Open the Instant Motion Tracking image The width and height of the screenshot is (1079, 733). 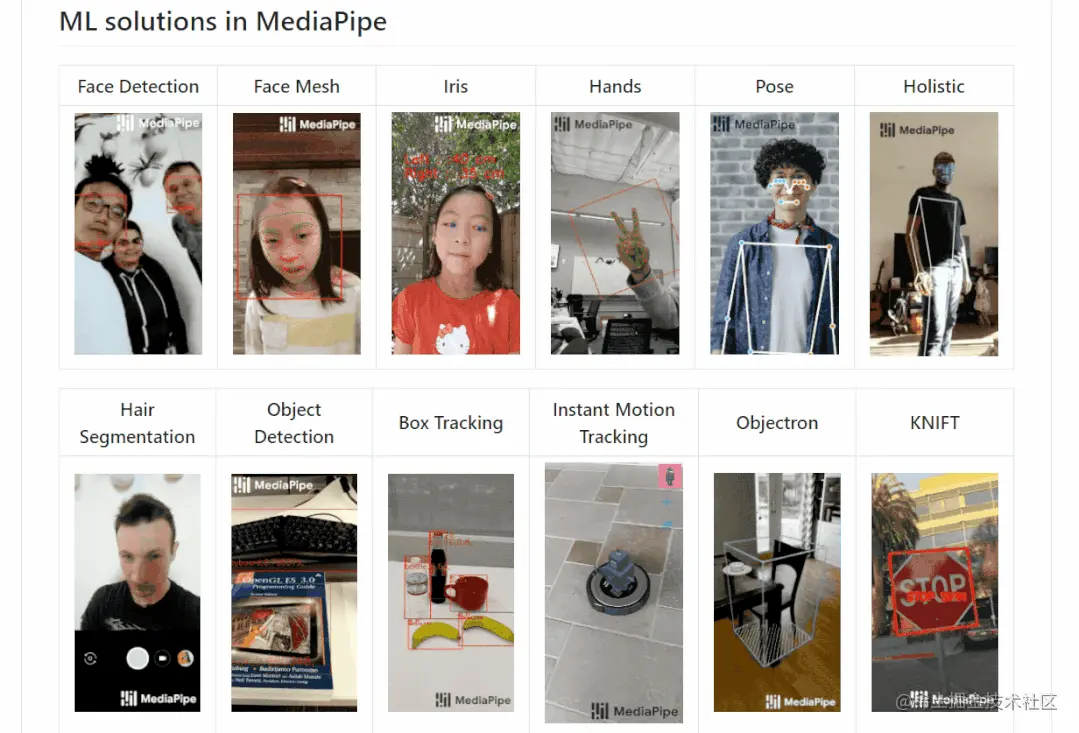(614, 593)
